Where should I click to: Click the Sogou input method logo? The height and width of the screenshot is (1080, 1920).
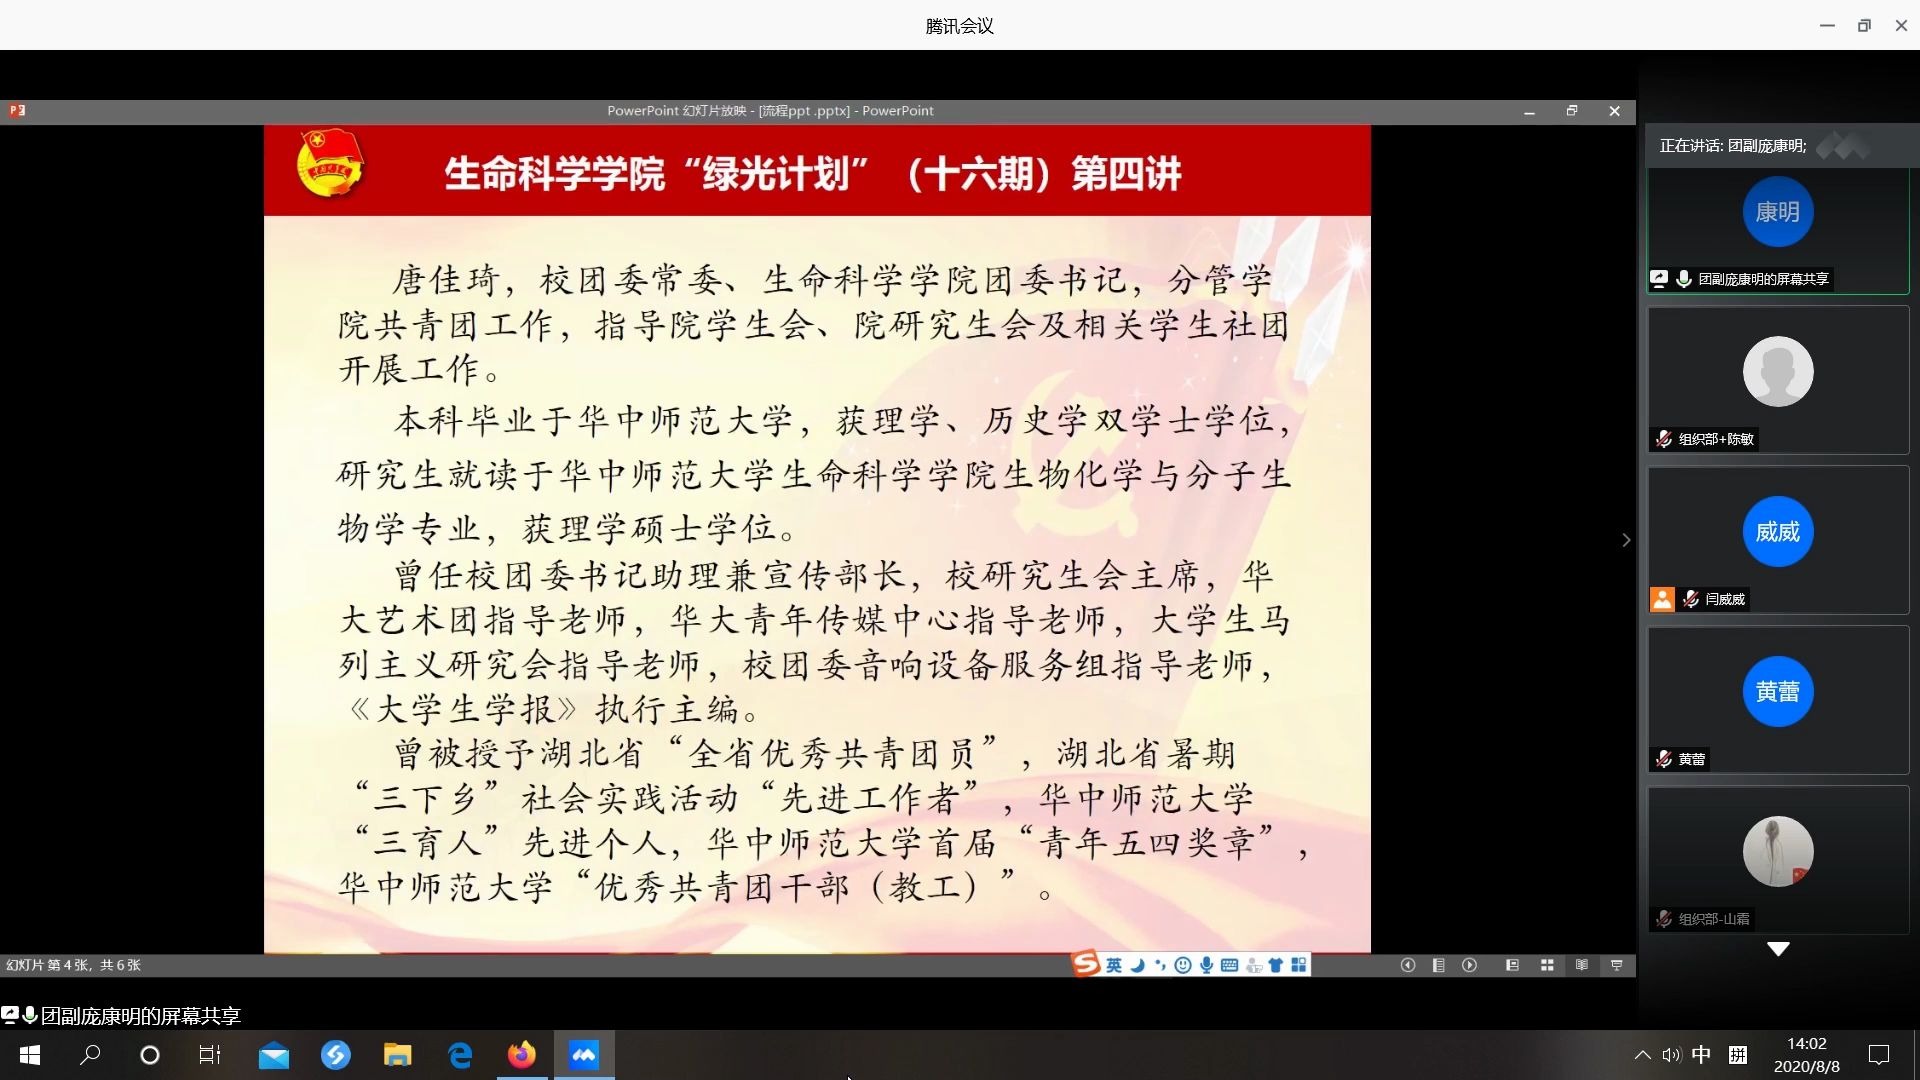click(1085, 964)
